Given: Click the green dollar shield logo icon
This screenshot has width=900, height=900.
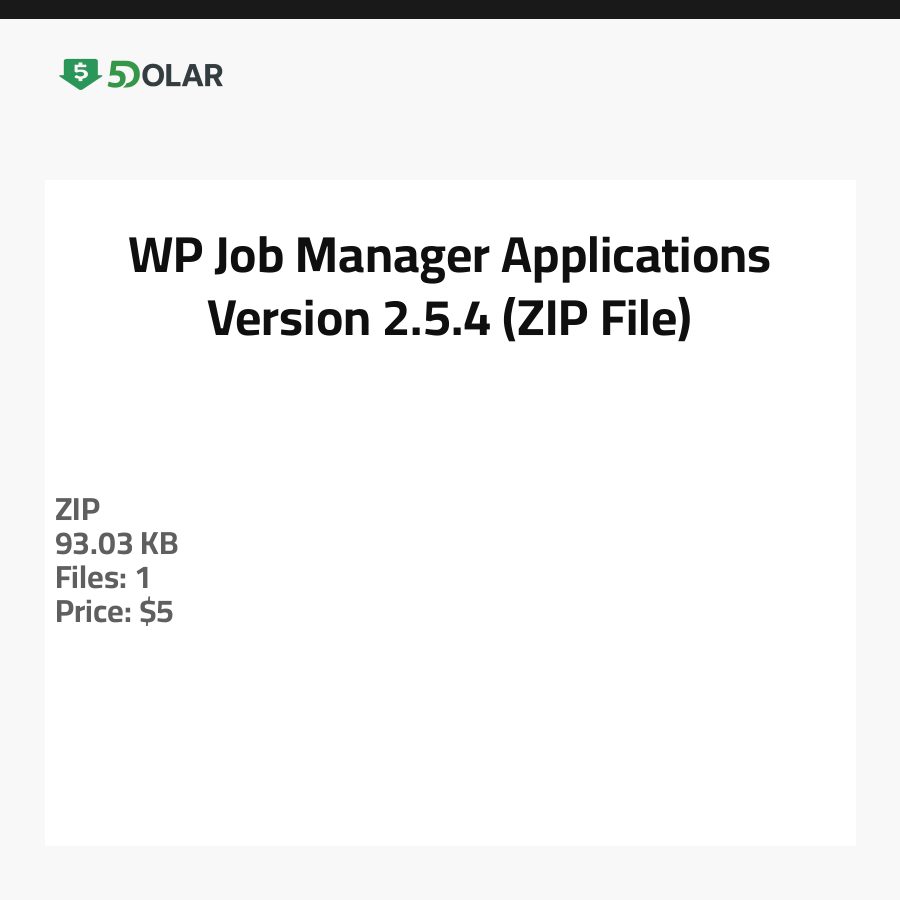Looking at the screenshot, I should (x=80, y=74).
